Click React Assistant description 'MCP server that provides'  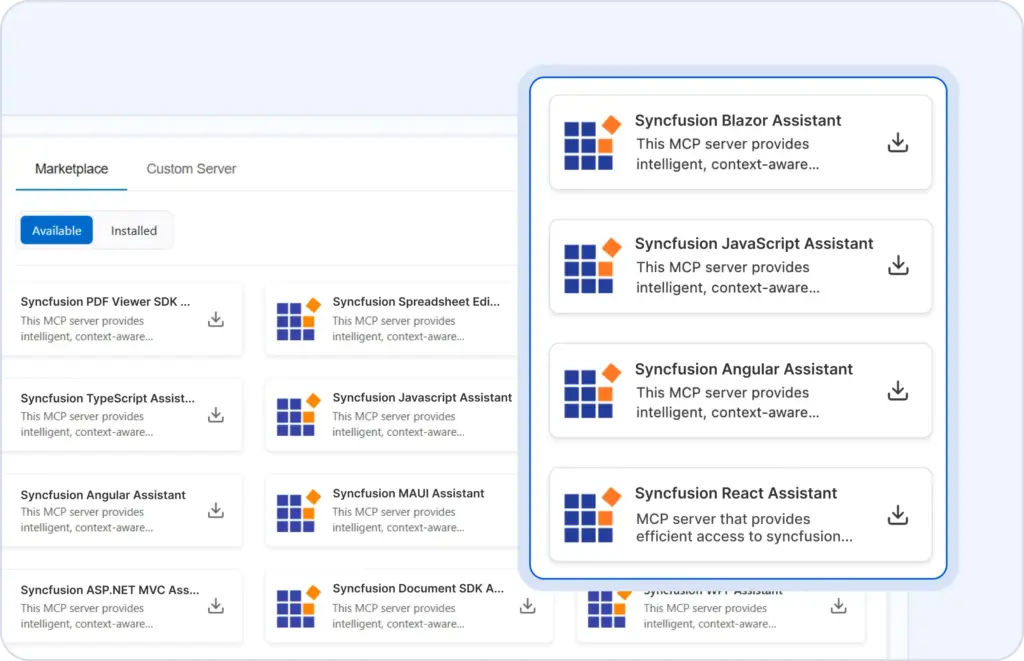click(723, 519)
